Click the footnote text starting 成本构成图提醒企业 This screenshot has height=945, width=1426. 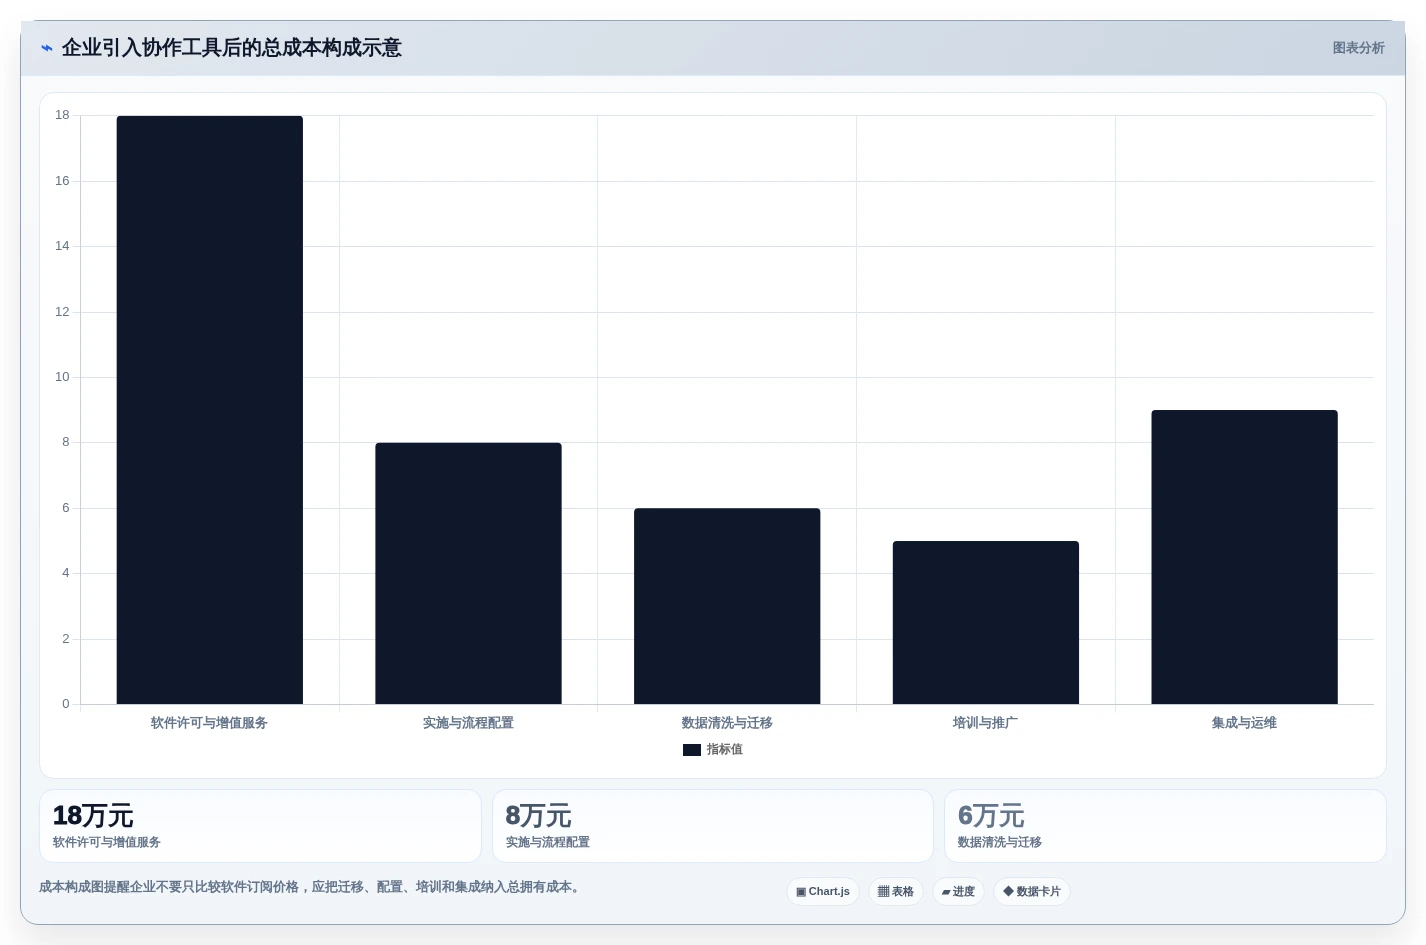tap(311, 887)
